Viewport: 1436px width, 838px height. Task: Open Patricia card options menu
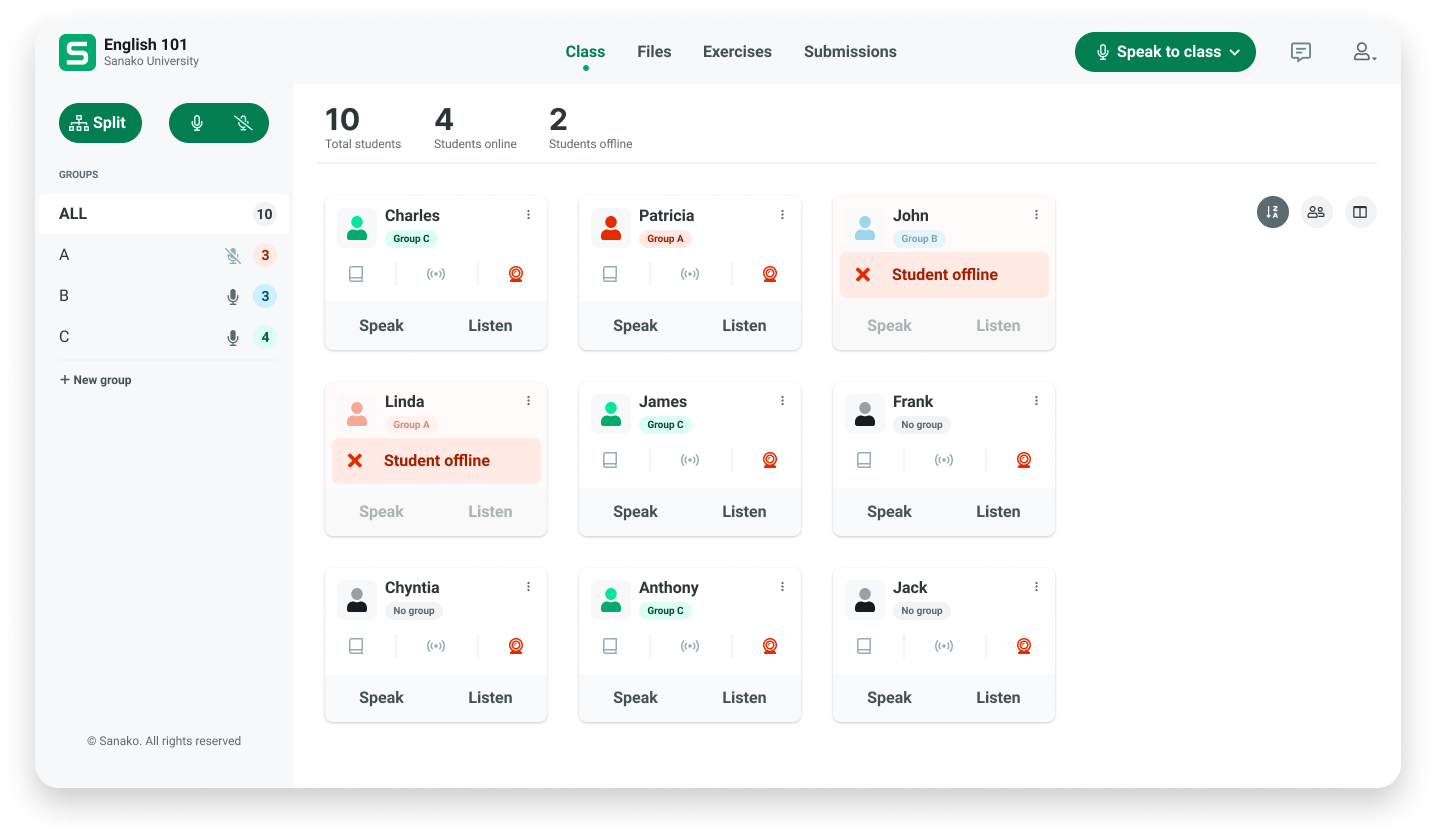pos(782,215)
